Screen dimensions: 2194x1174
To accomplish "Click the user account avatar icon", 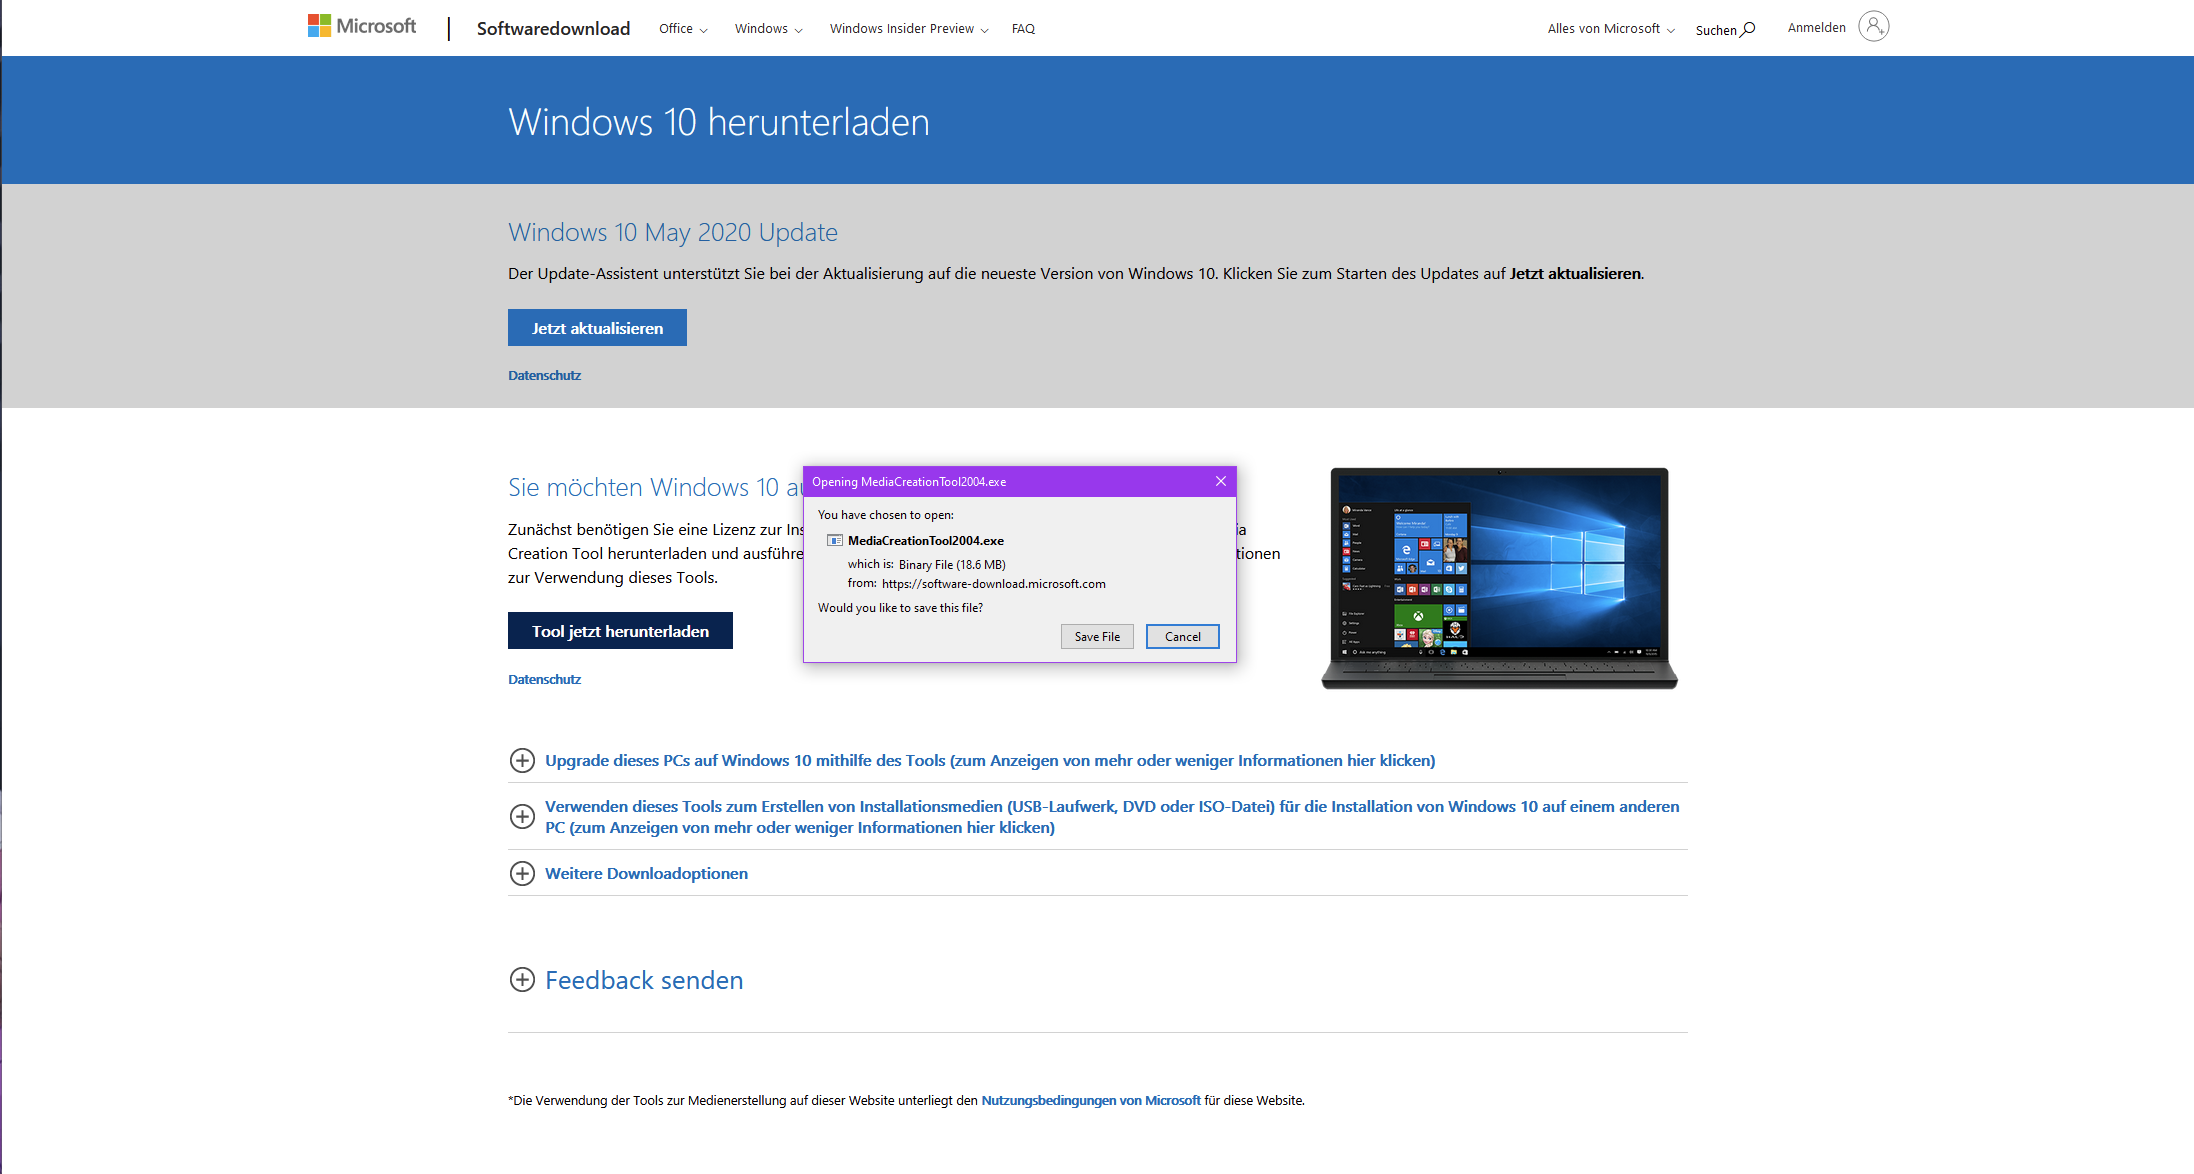I will click(1873, 26).
